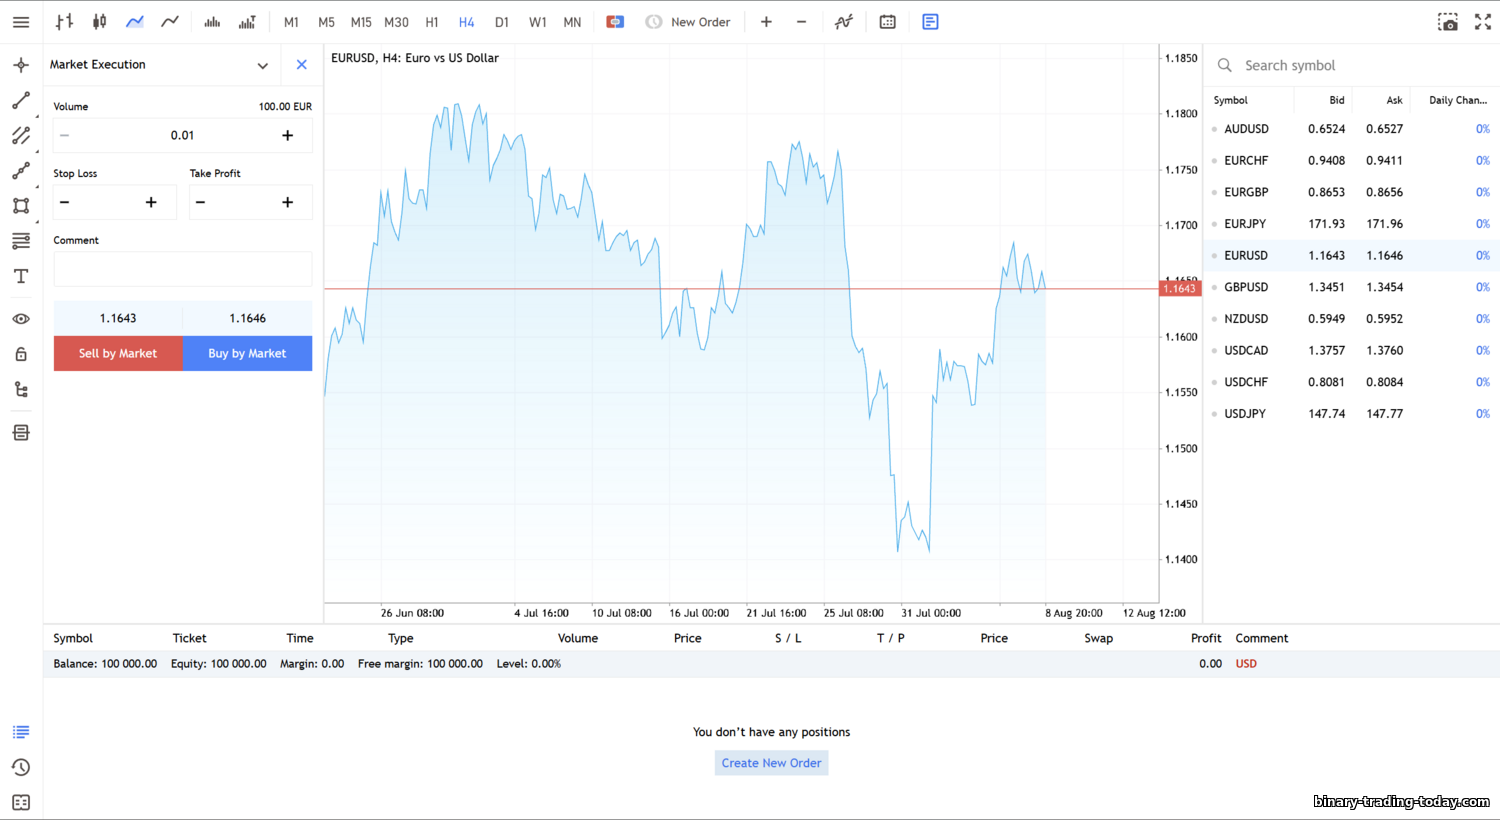Expand the equidistant channel tool group
The width and height of the screenshot is (1500, 820).
(x=21, y=136)
